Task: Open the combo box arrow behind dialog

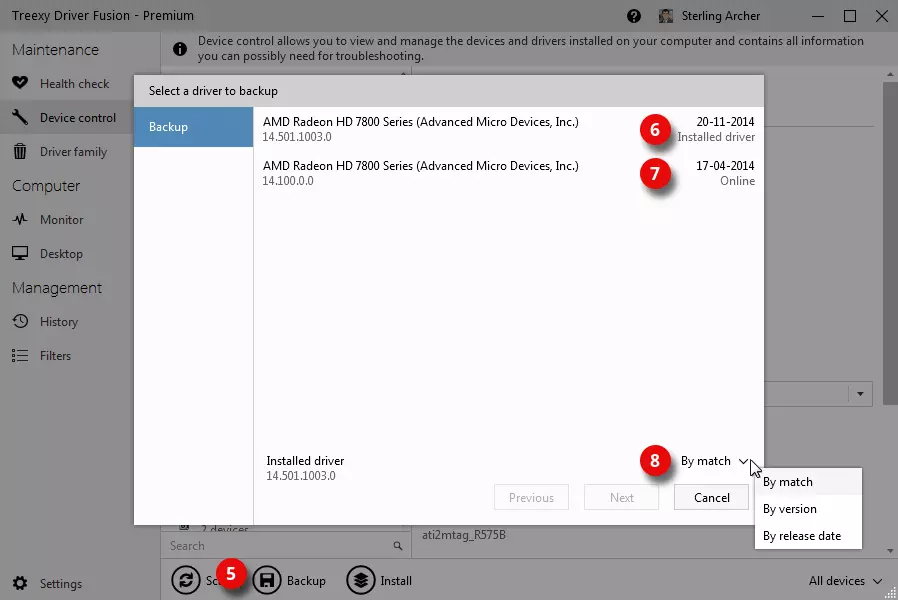Action: tap(860, 394)
